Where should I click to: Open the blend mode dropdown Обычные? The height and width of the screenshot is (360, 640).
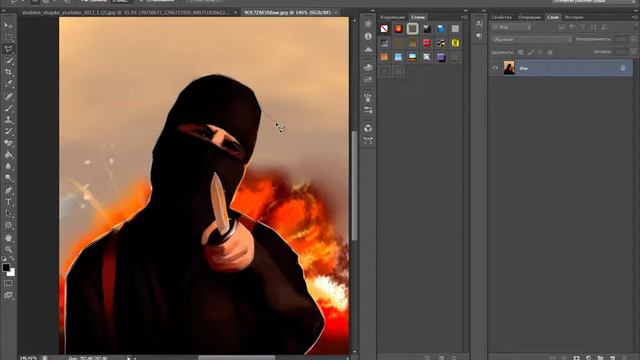(532, 40)
